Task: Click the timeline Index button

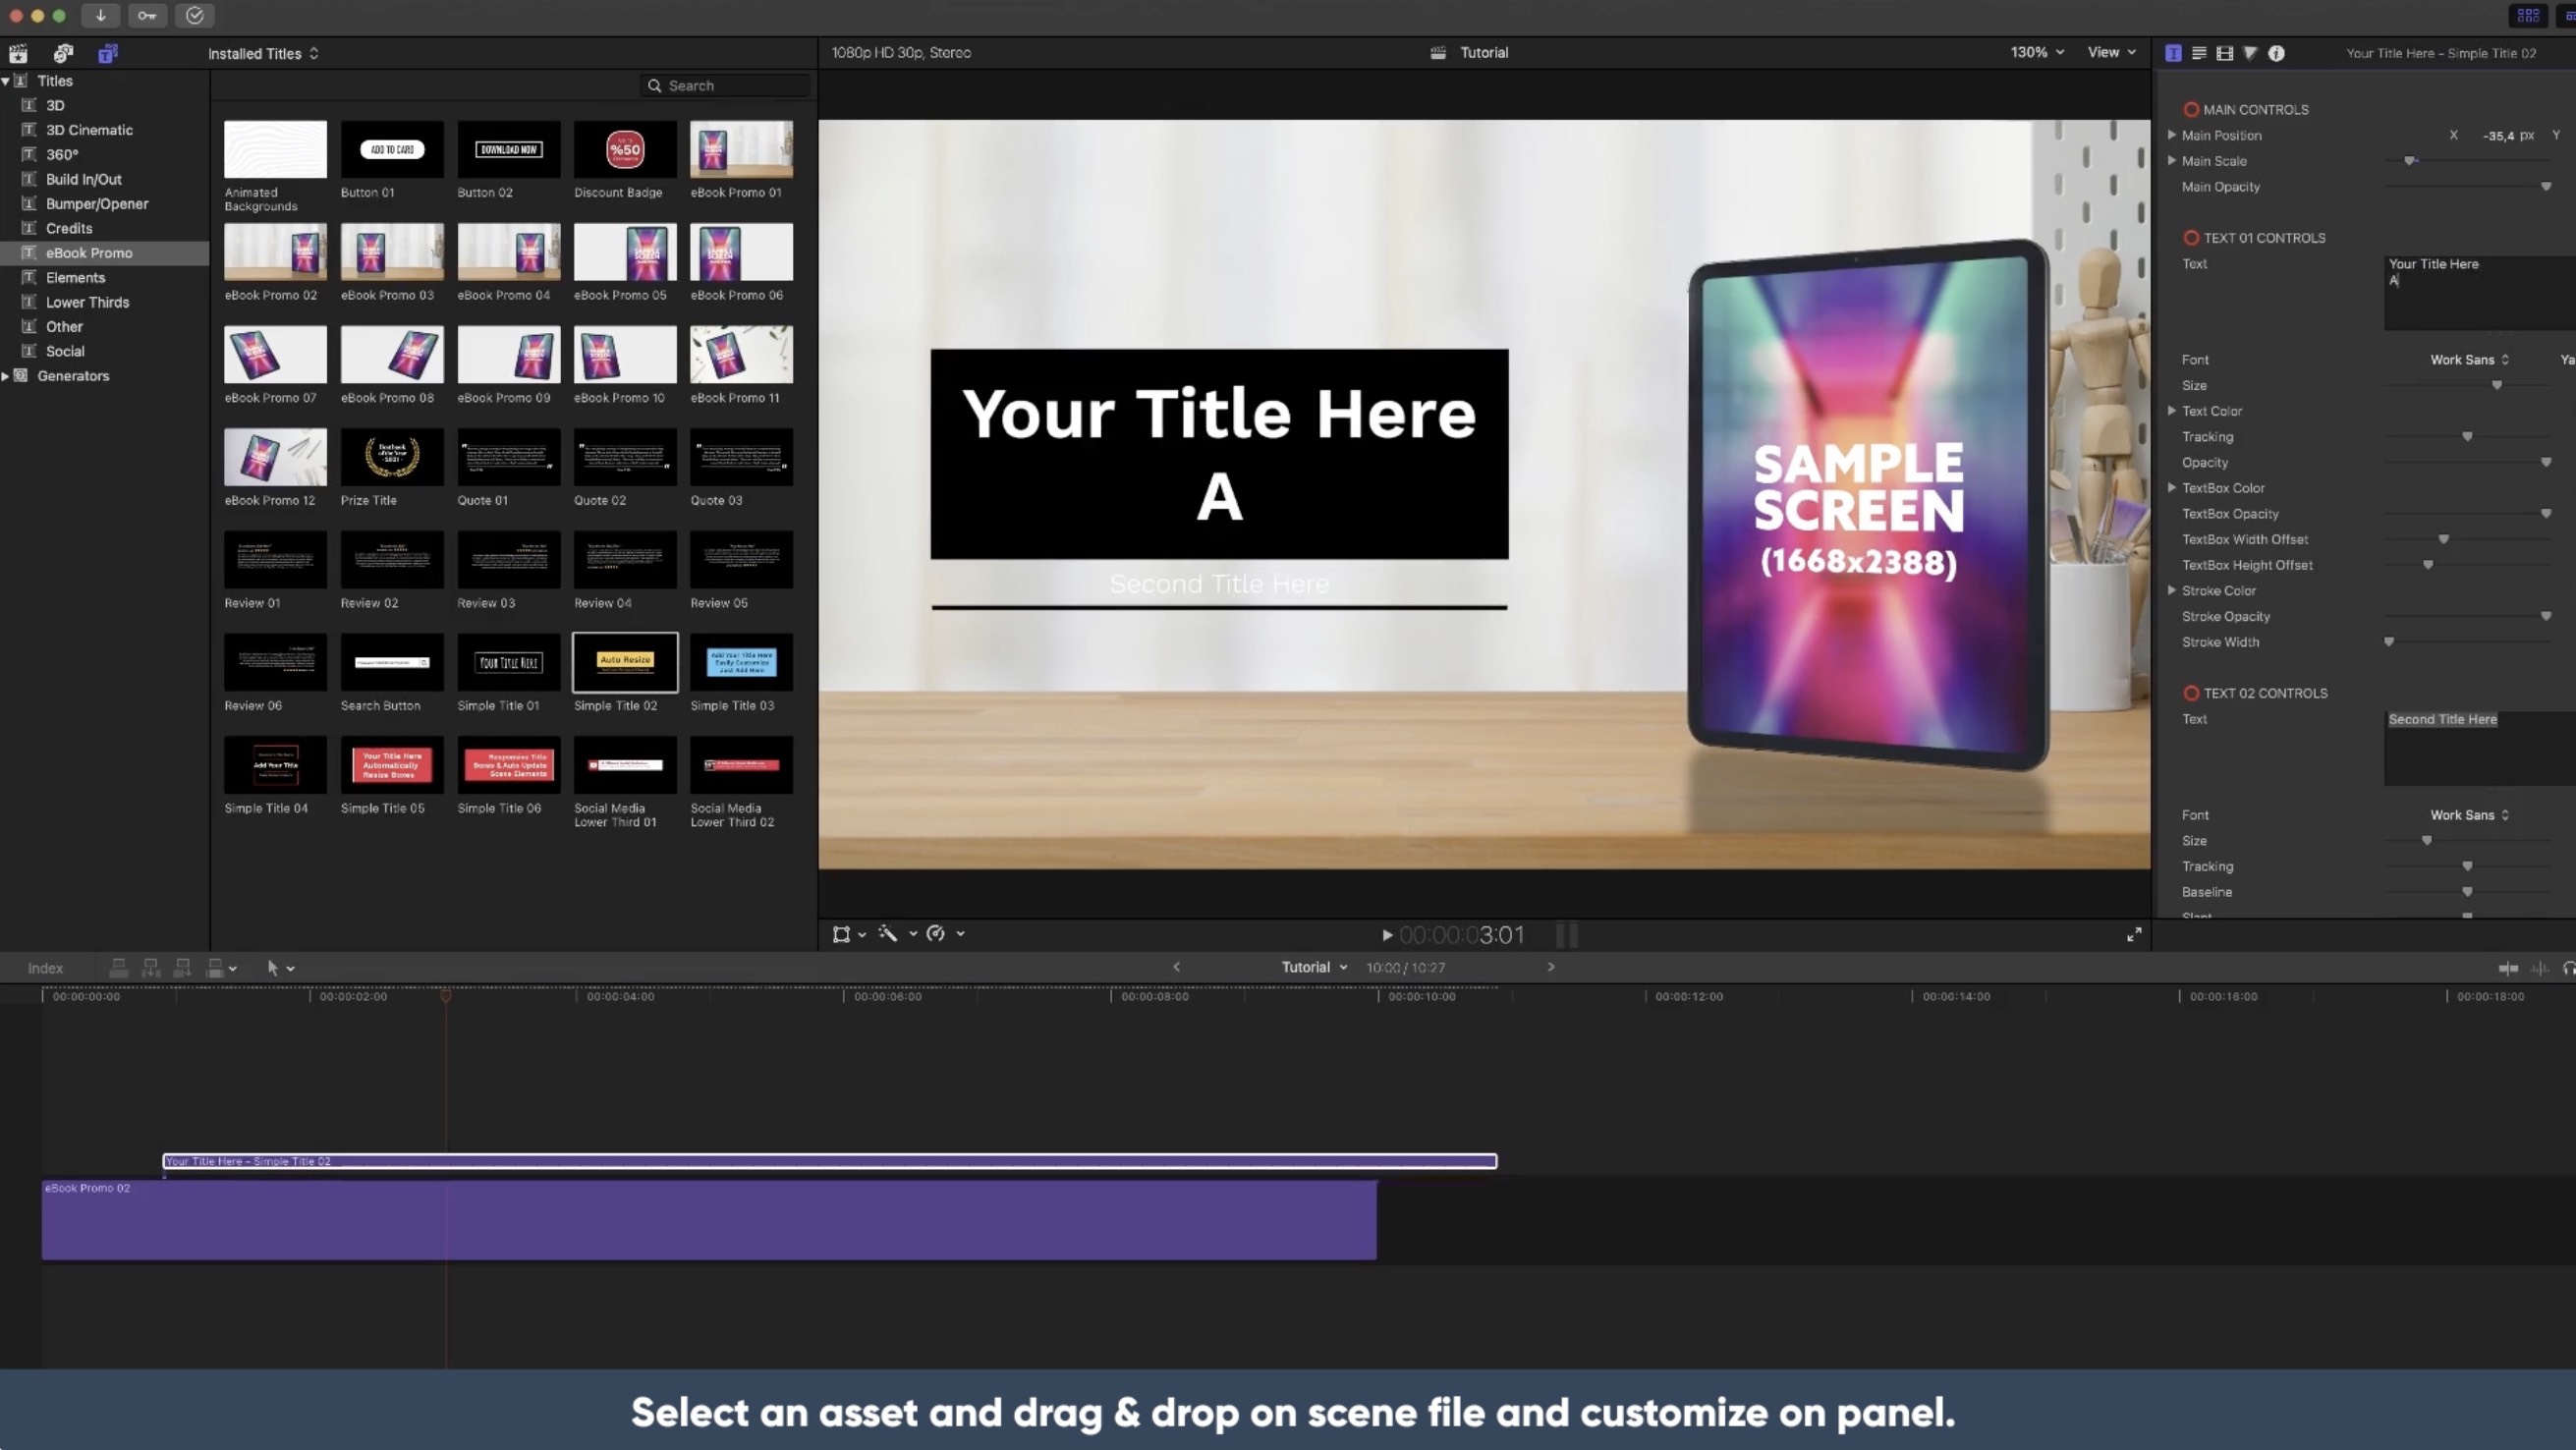Action: [x=45, y=968]
